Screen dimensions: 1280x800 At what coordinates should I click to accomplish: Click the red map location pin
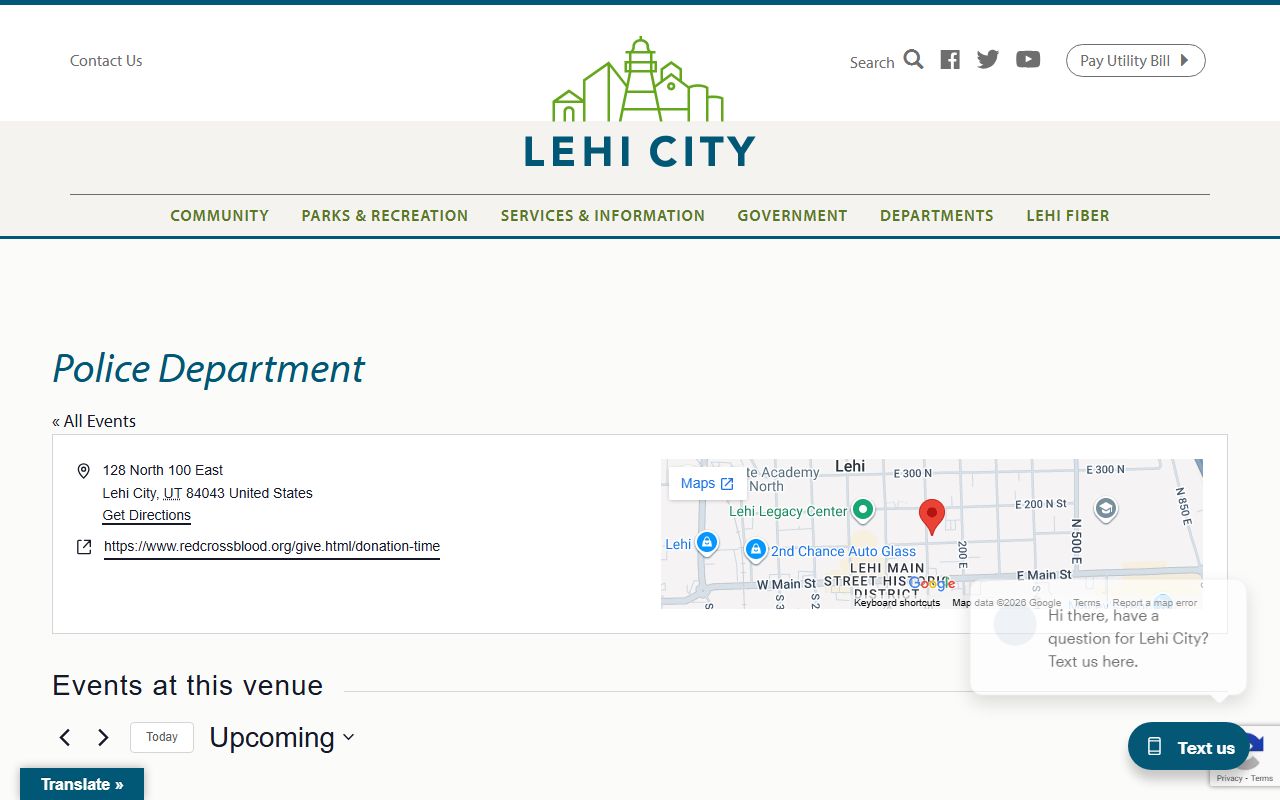(x=932, y=517)
